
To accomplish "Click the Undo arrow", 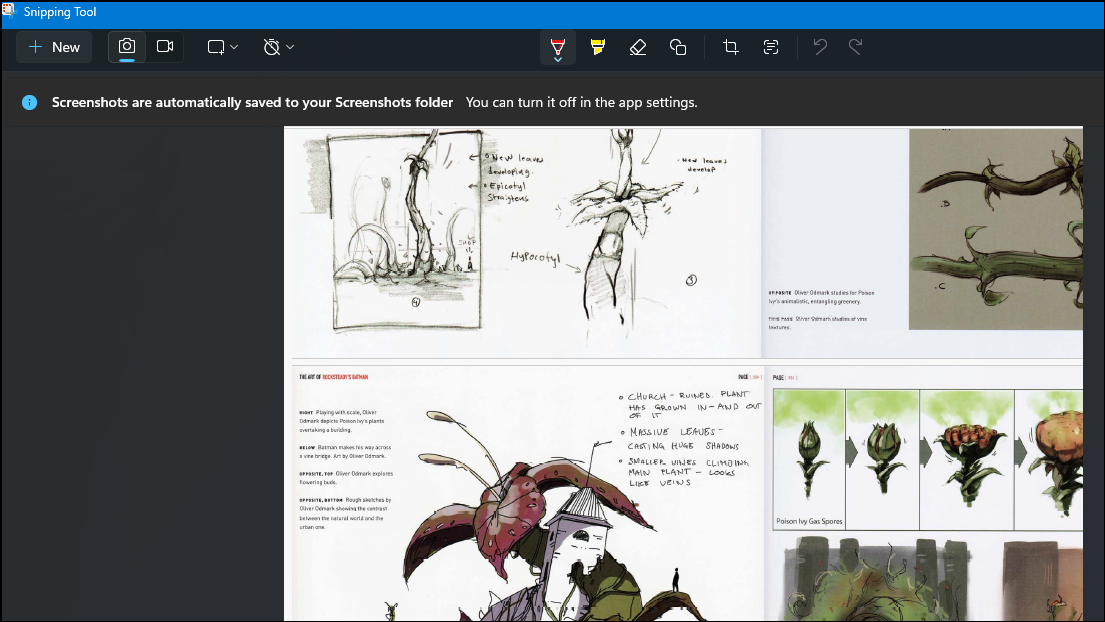I will coord(820,47).
